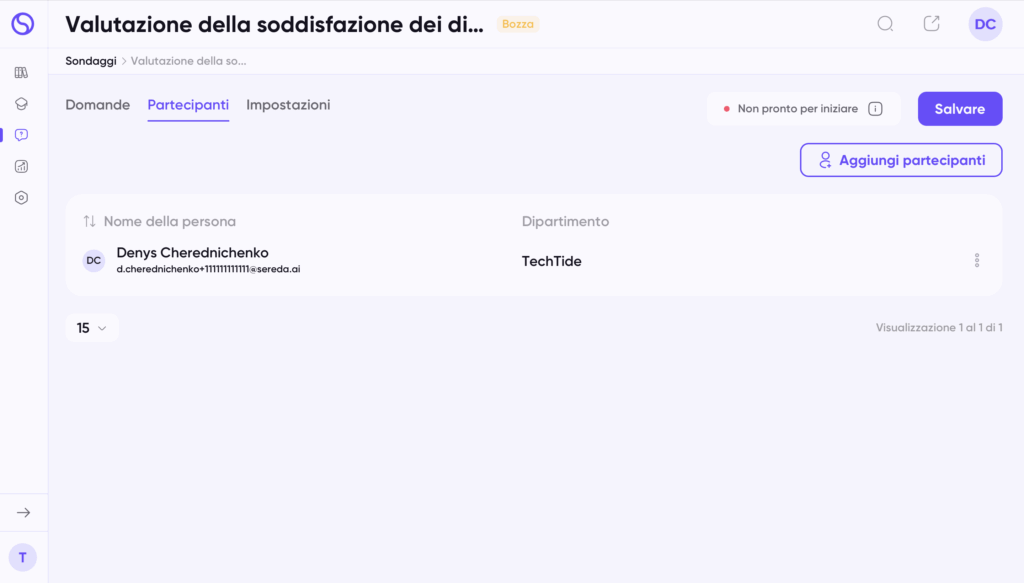The height and width of the screenshot is (583, 1024).
Task: Click the 'Aggiungi partecipanti' button
Action: pyautogui.click(x=901, y=160)
